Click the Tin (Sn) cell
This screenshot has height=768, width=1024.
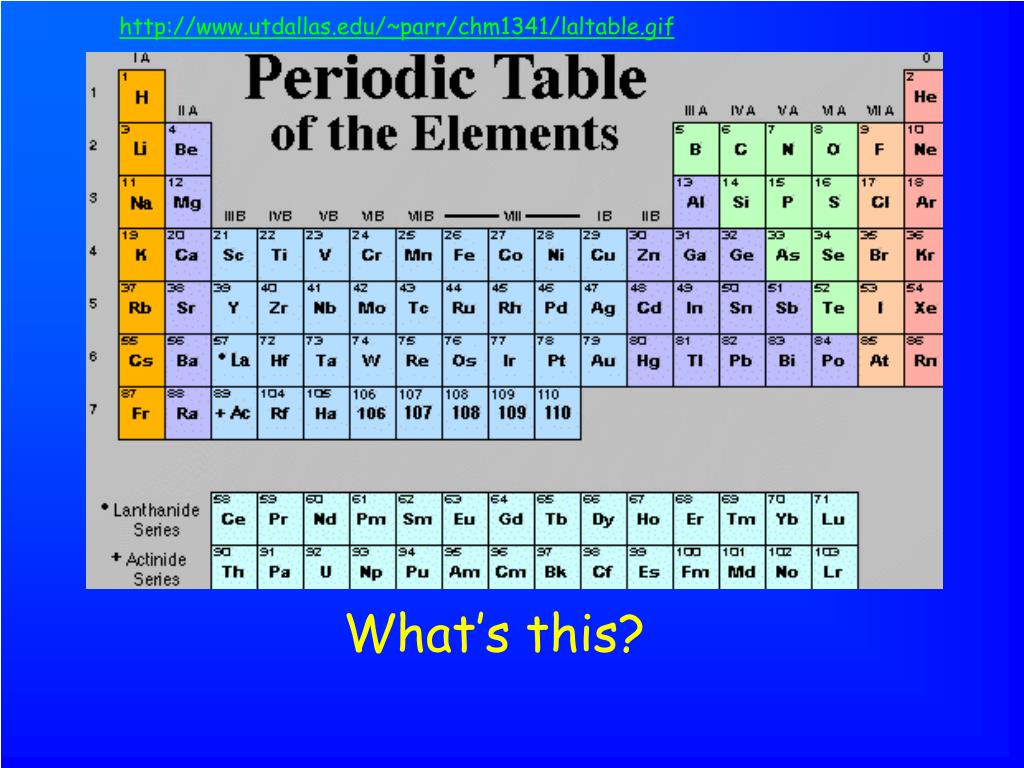[742, 308]
